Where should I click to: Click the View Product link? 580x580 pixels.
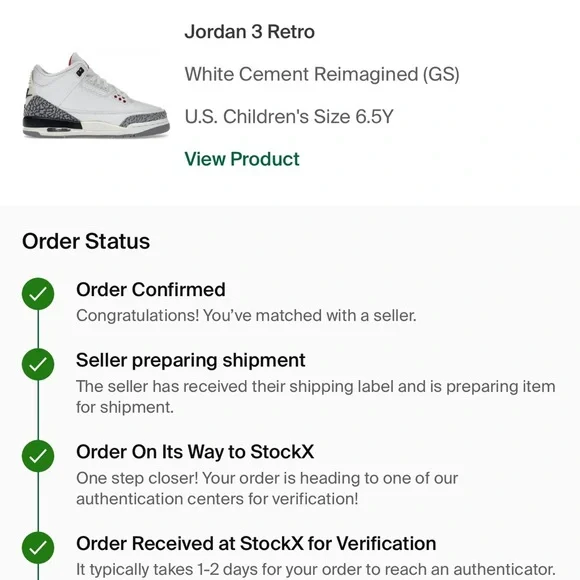click(242, 159)
